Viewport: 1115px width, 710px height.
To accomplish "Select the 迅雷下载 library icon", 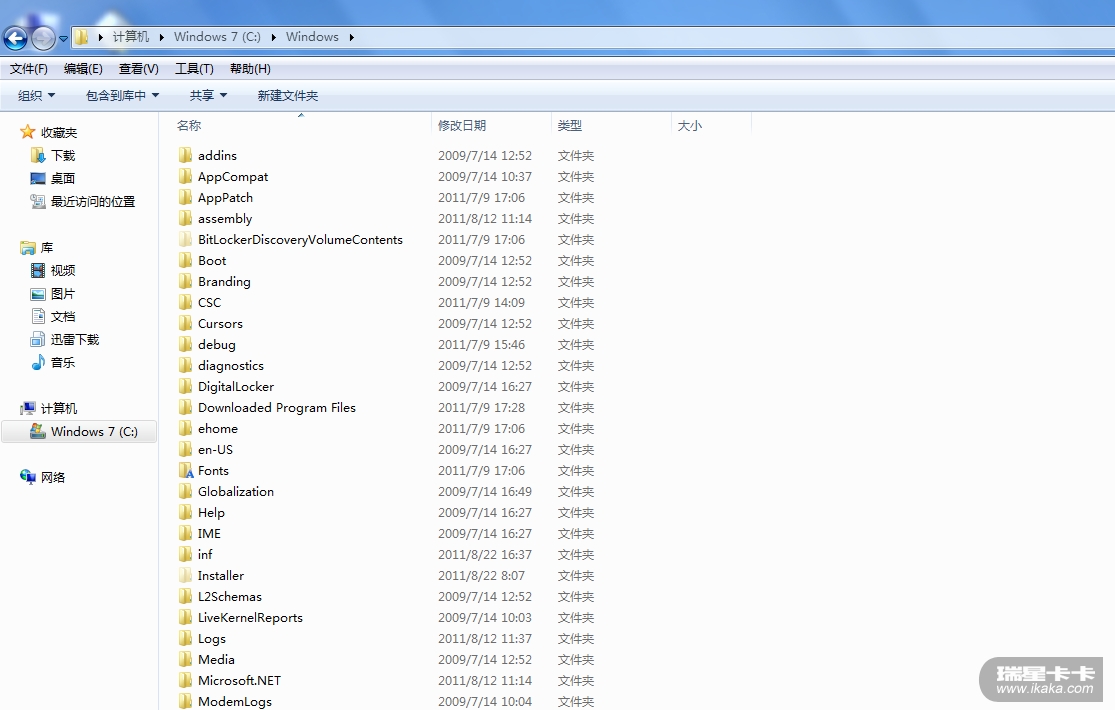I will pos(38,339).
